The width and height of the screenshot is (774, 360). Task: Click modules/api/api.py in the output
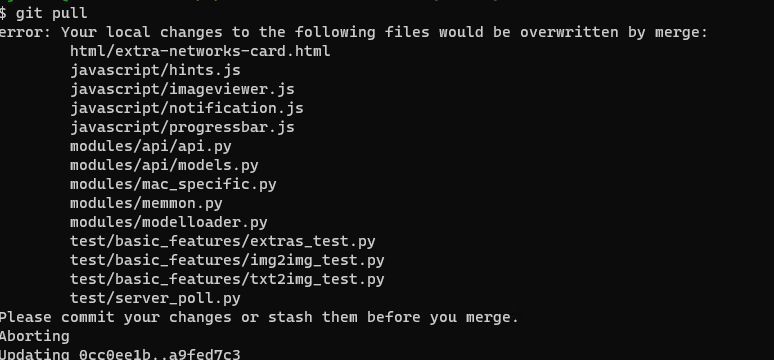(x=151, y=147)
